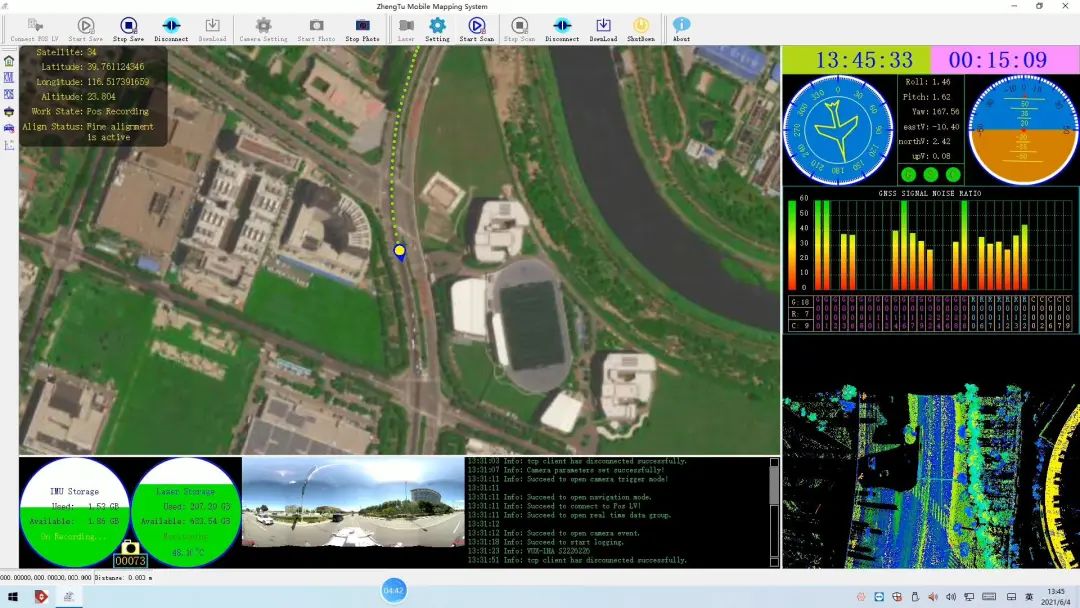Click the compass heading dial with airplane

[x=838, y=130]
